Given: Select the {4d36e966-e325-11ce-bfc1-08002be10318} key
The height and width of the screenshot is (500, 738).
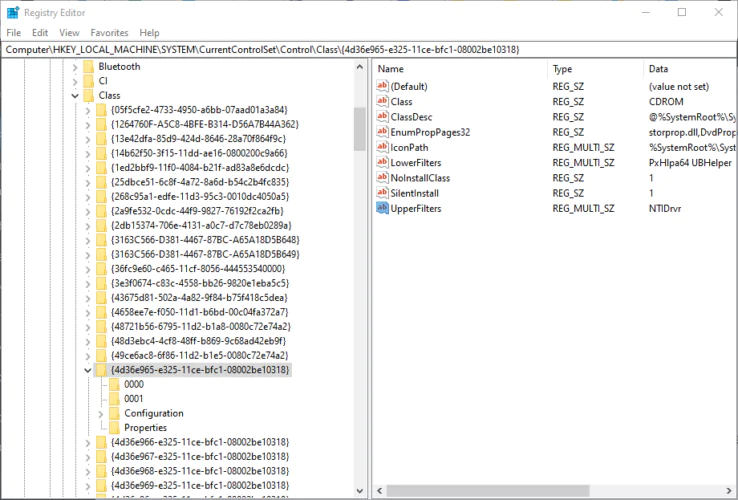Looking at the screenshot, I should point(200,442).
